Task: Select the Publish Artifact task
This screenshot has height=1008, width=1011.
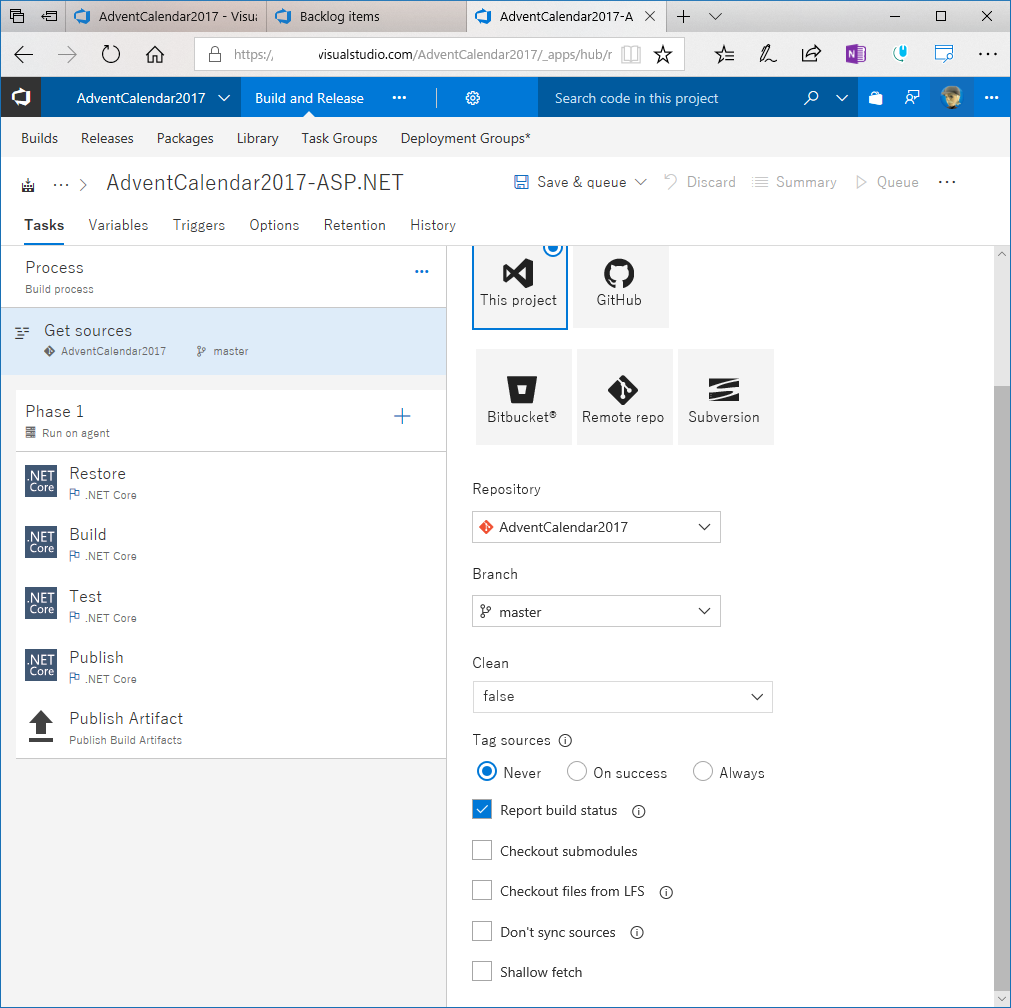Action: pyautogui.click(x=231, y=727)
